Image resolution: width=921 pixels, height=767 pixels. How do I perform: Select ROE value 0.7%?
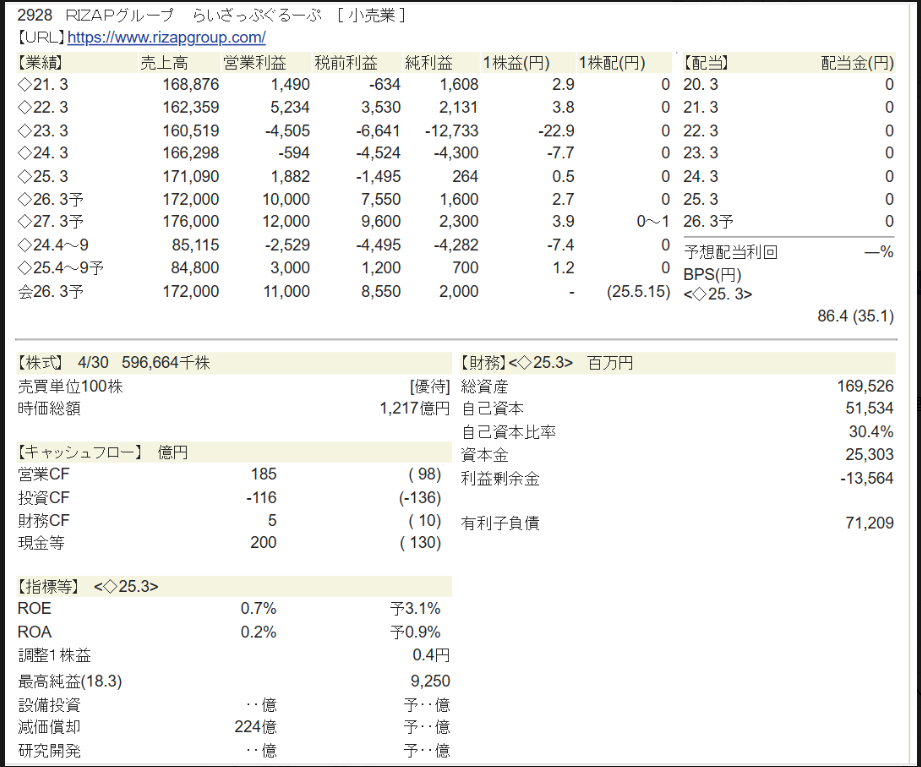coord(258,608)
